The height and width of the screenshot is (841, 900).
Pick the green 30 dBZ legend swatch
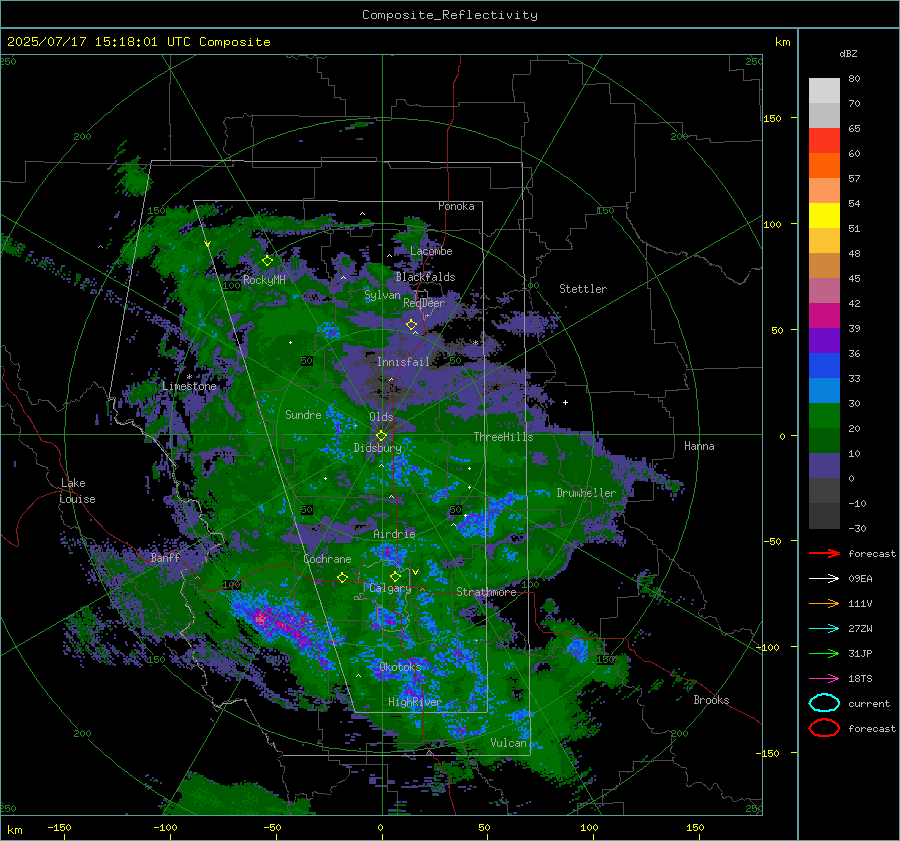[824, 415]
